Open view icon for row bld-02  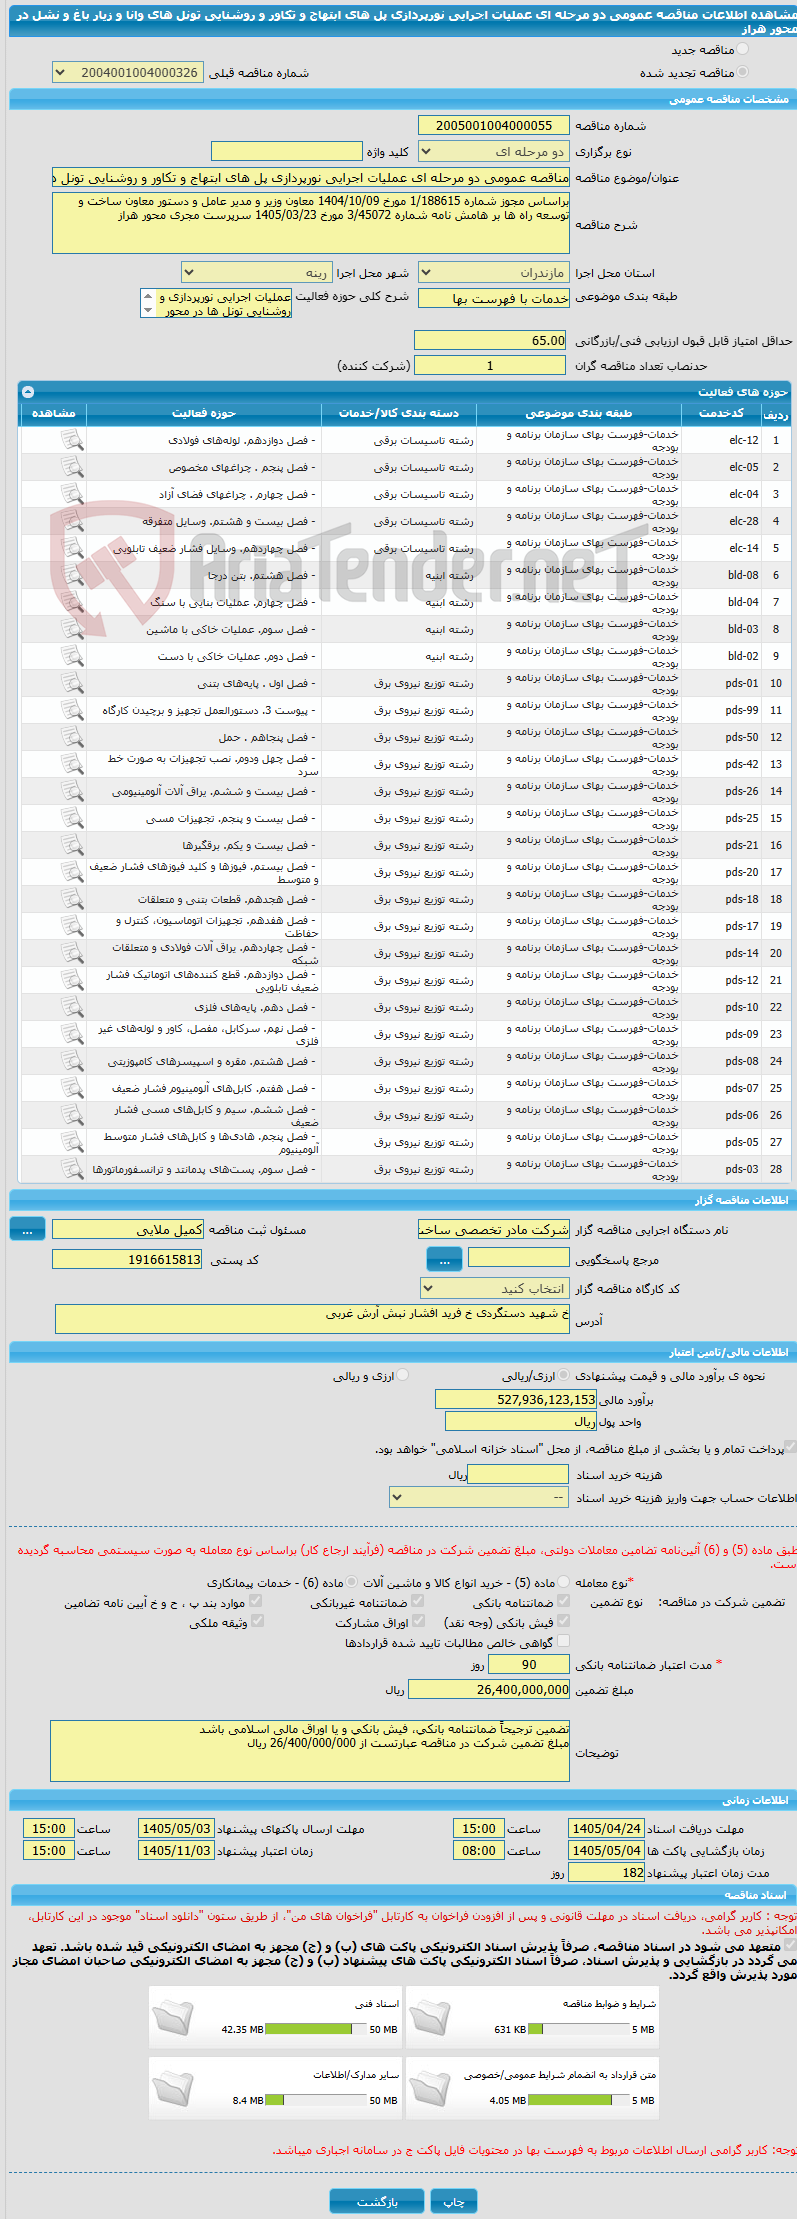72,656
